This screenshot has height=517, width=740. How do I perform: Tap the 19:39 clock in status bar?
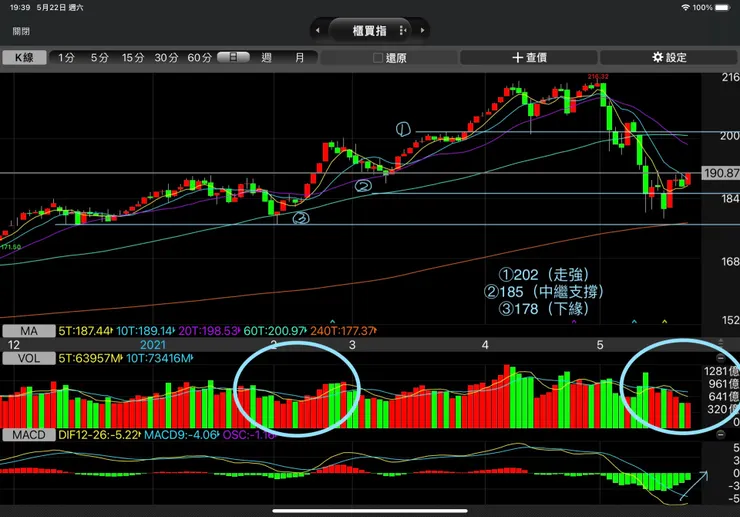pyautogui.click(x=19, y=8)
